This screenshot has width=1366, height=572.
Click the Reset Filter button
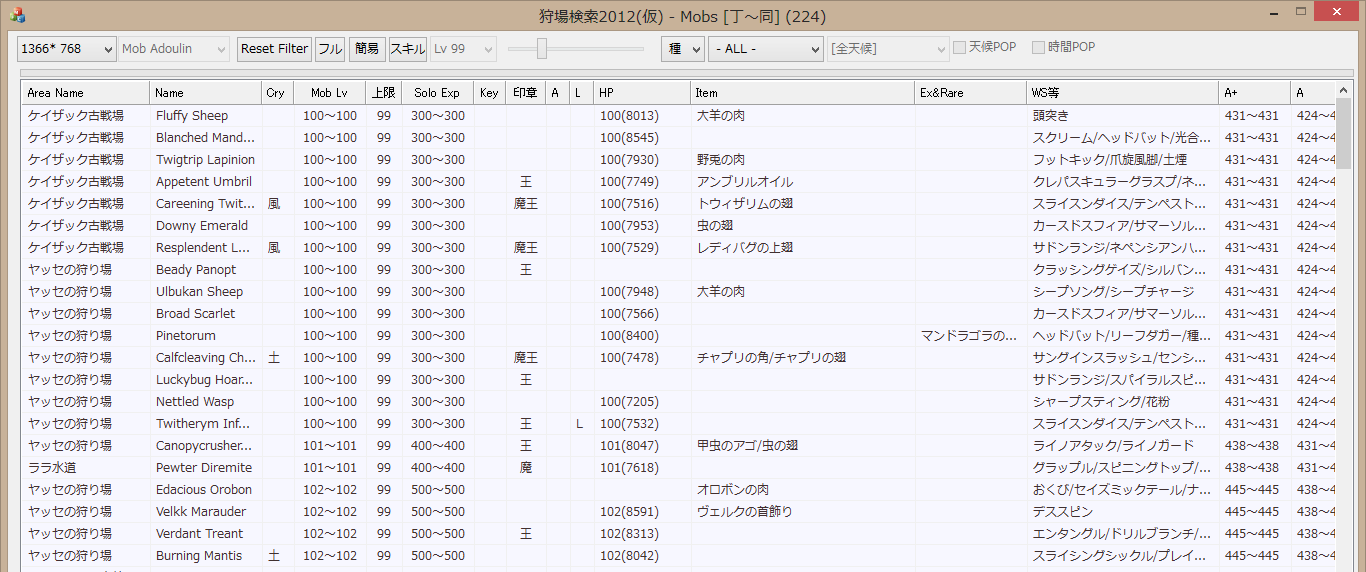coord(275,49)
